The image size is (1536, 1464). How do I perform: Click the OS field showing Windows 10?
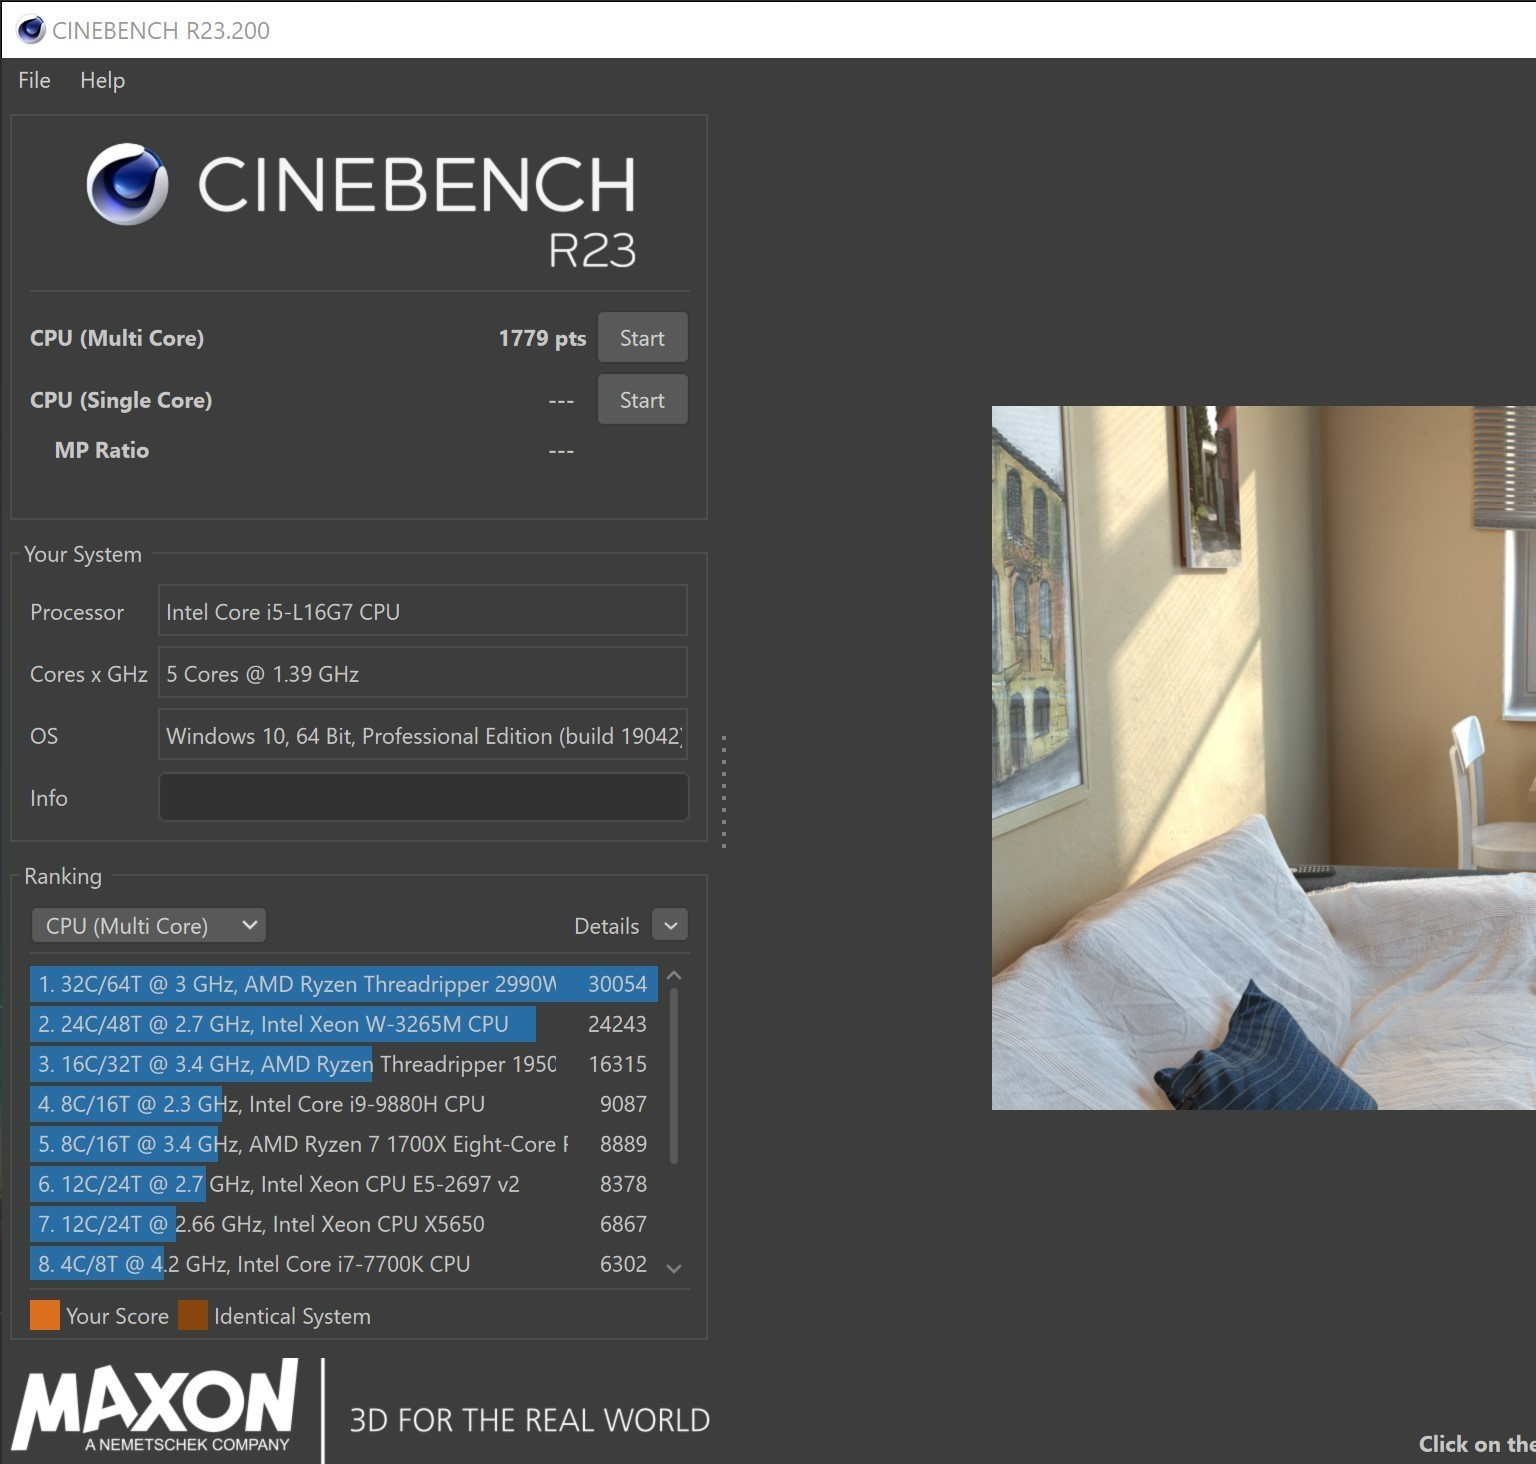coord(423,735)
